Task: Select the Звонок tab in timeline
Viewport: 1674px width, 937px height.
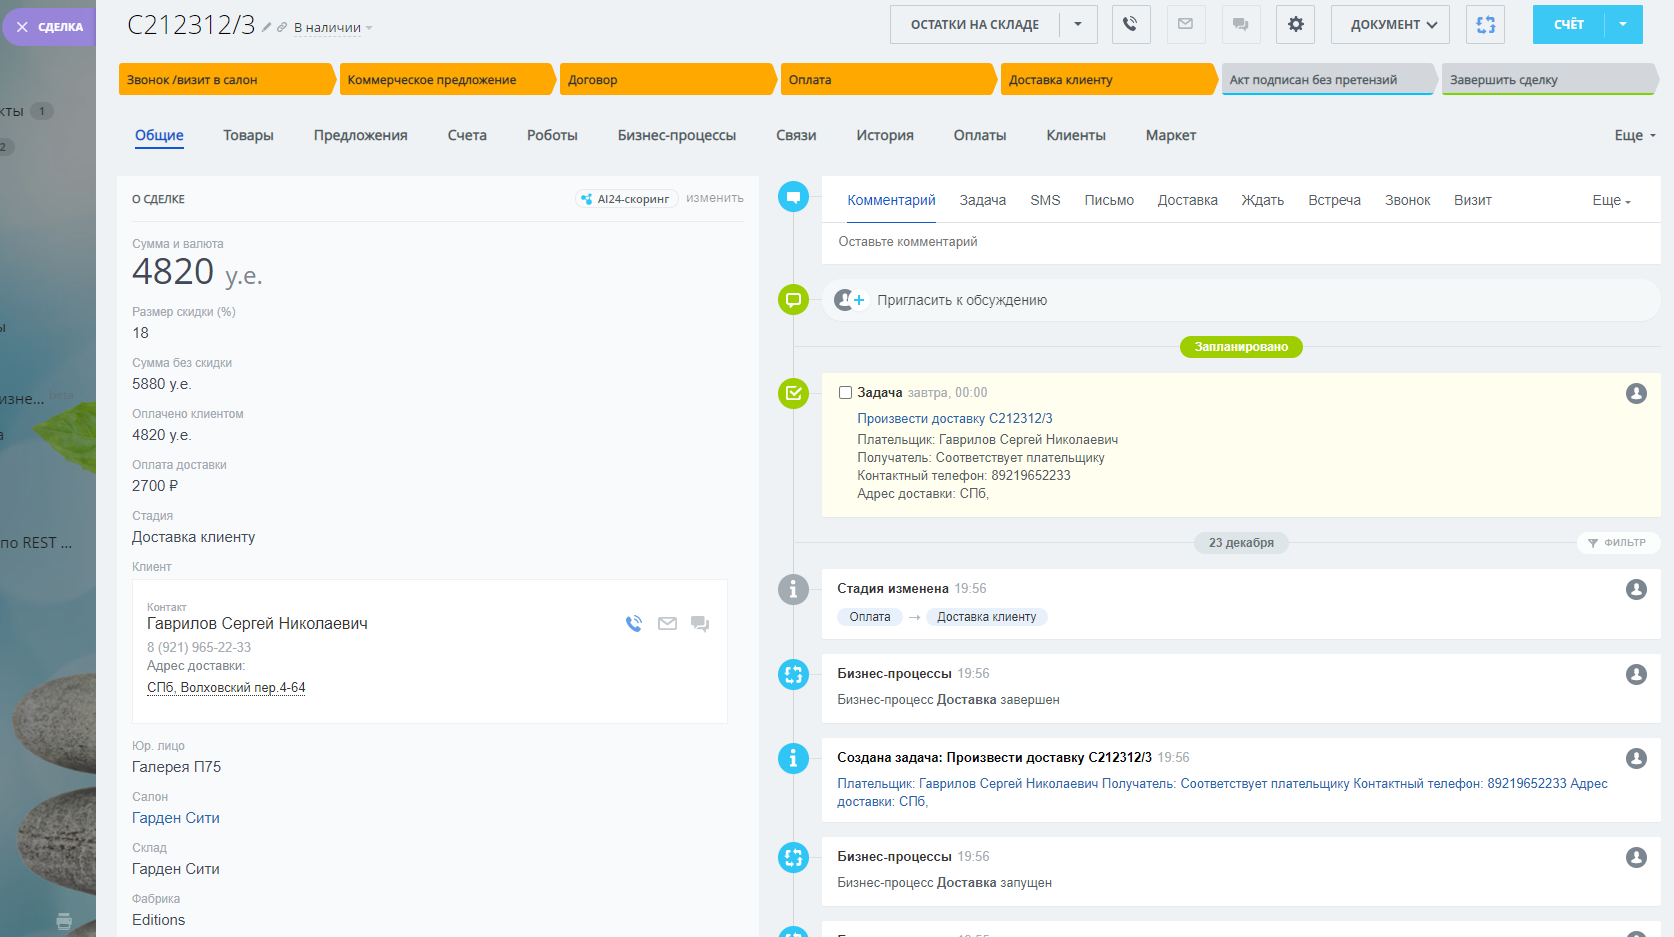Action: (x=1407, y=200)
